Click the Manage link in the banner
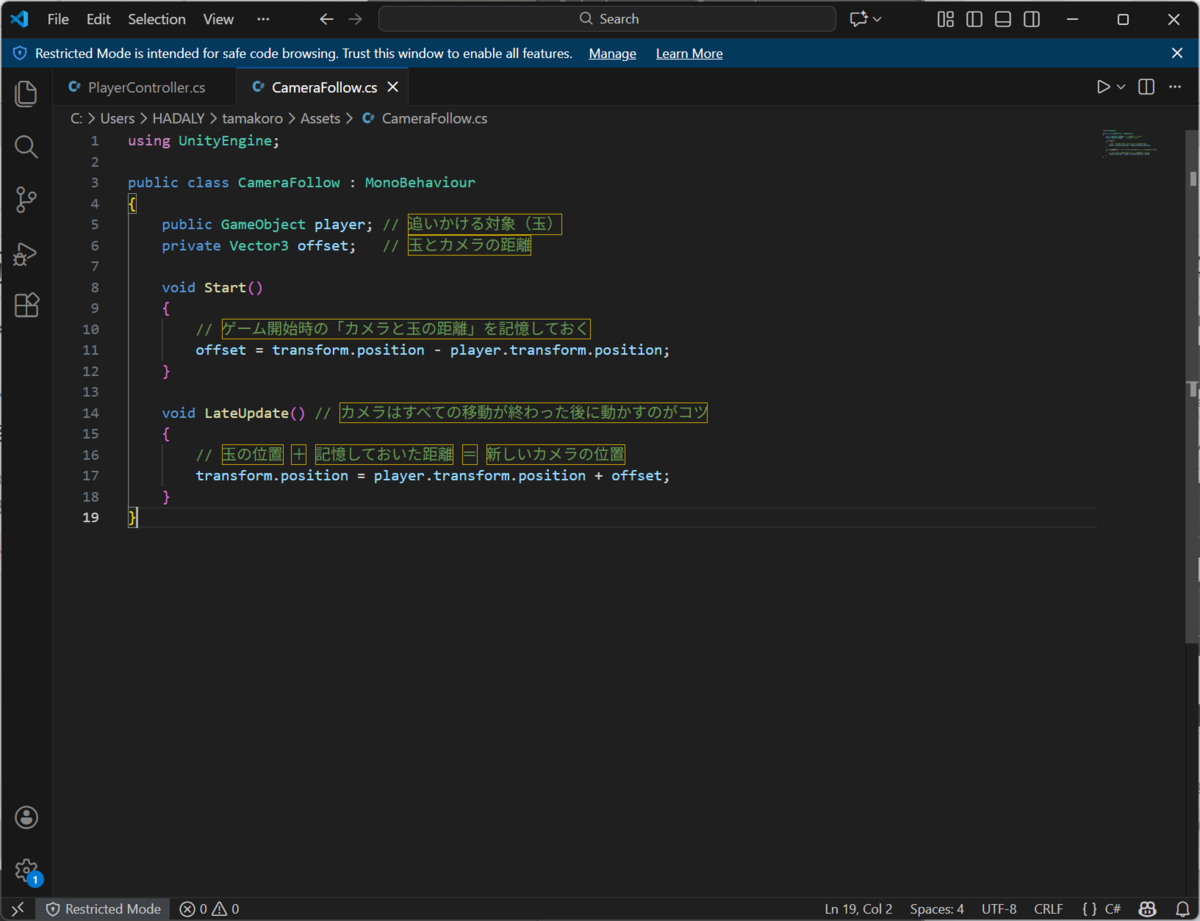Screen dimensions: 1200x921 tap(612, 54)
